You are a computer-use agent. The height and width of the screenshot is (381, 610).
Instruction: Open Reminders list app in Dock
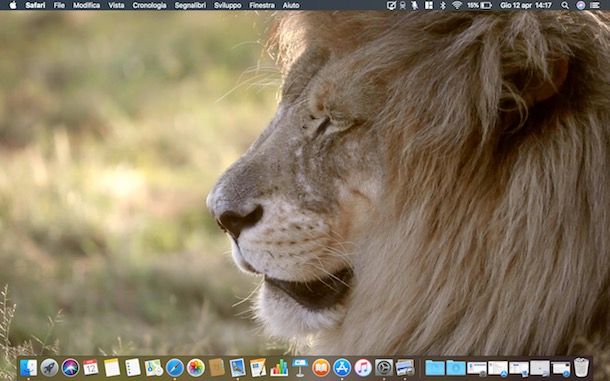[133, 368]
